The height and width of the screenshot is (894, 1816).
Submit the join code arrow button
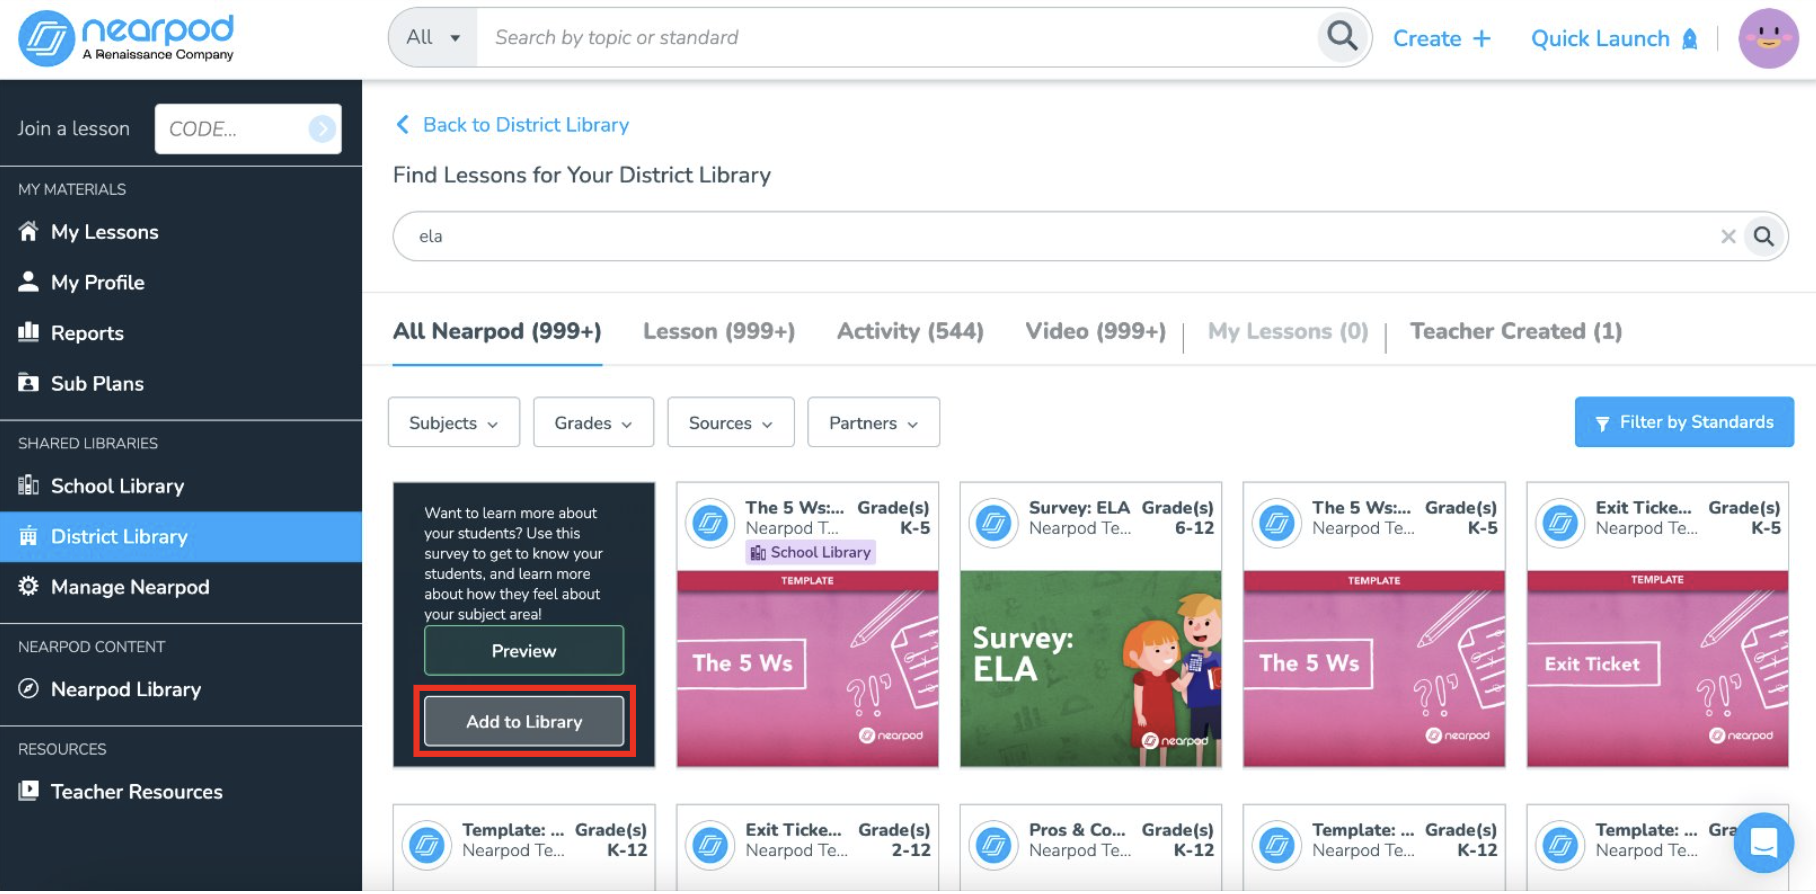322,129
